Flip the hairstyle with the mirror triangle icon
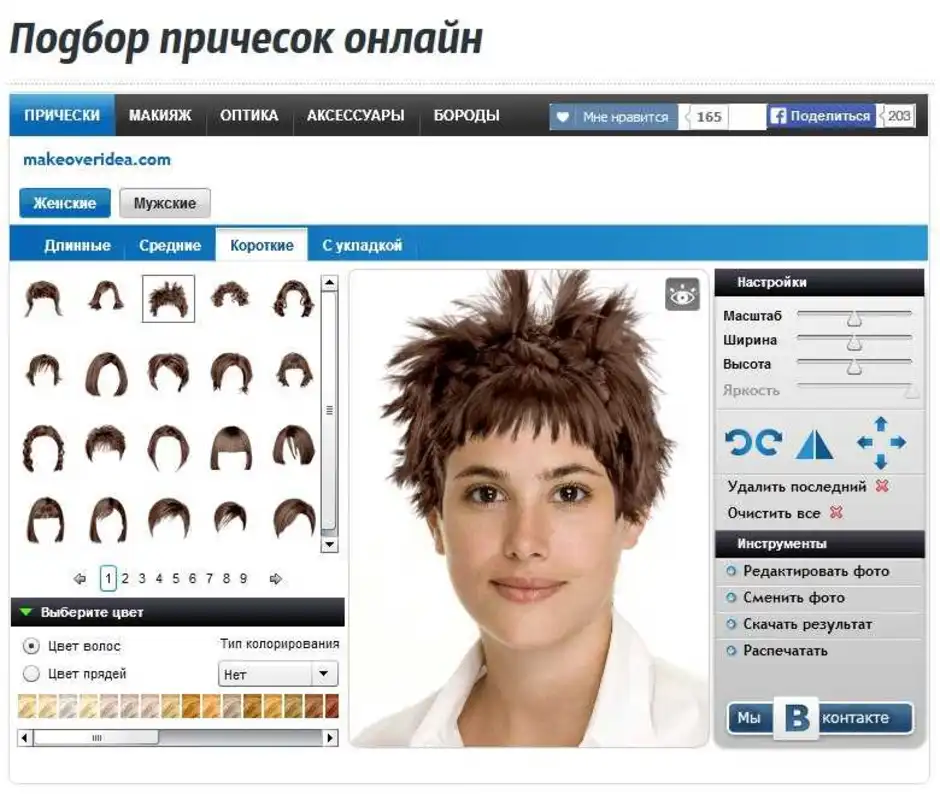This screenshot has height=794, width=940. pos(814,444)
